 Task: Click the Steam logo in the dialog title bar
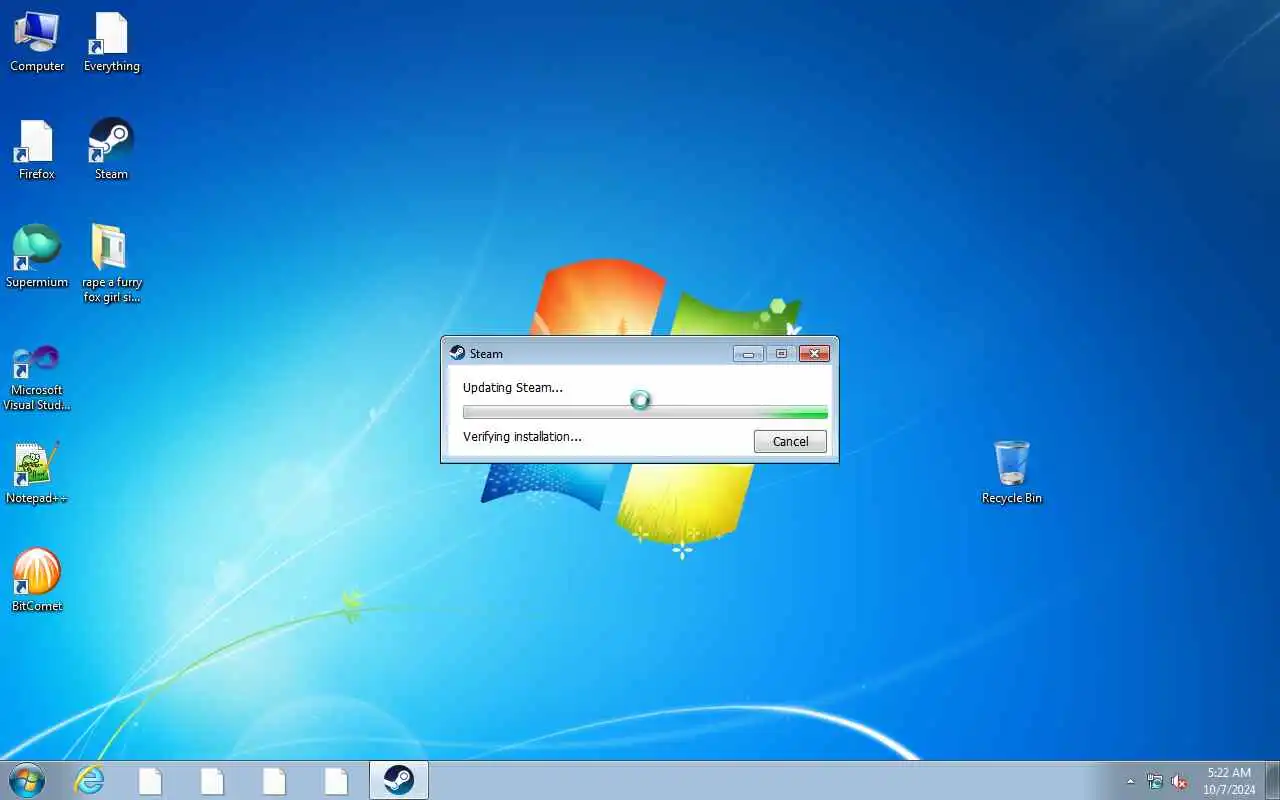click(457, 353)
